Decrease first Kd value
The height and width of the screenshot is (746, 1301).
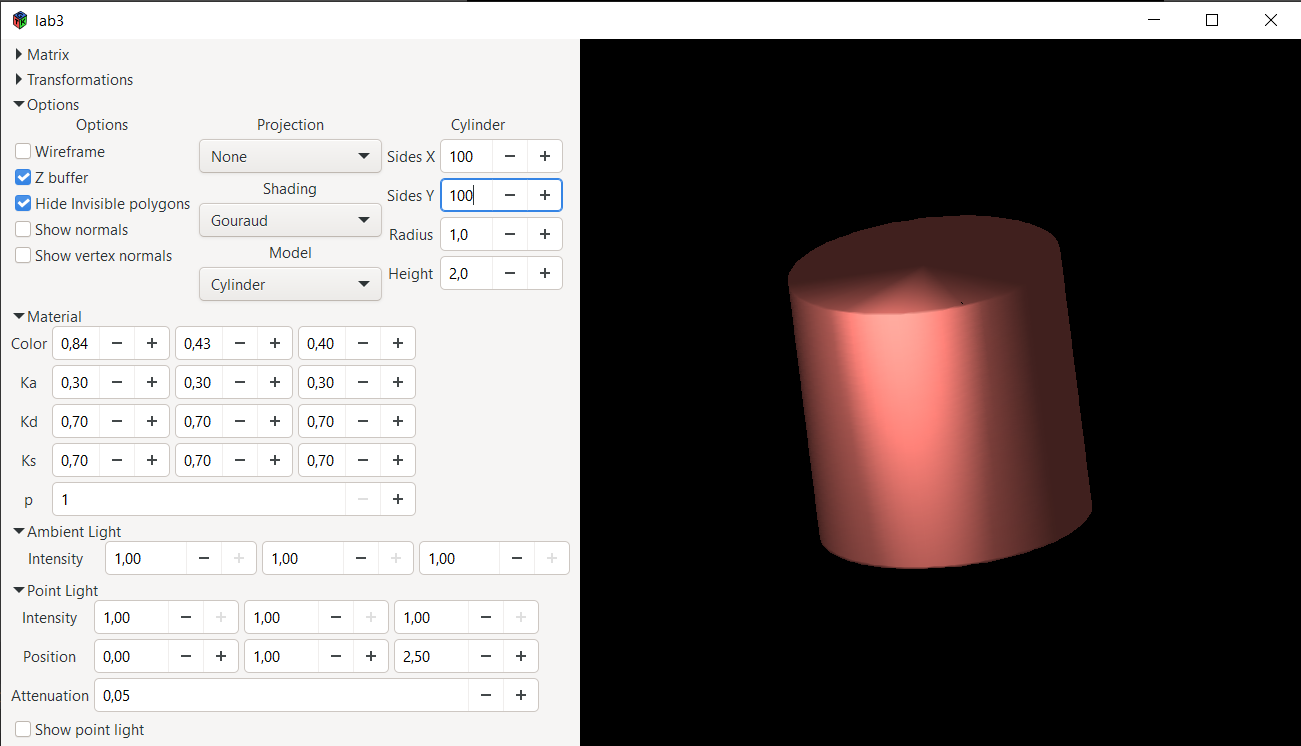click(117, 421)
